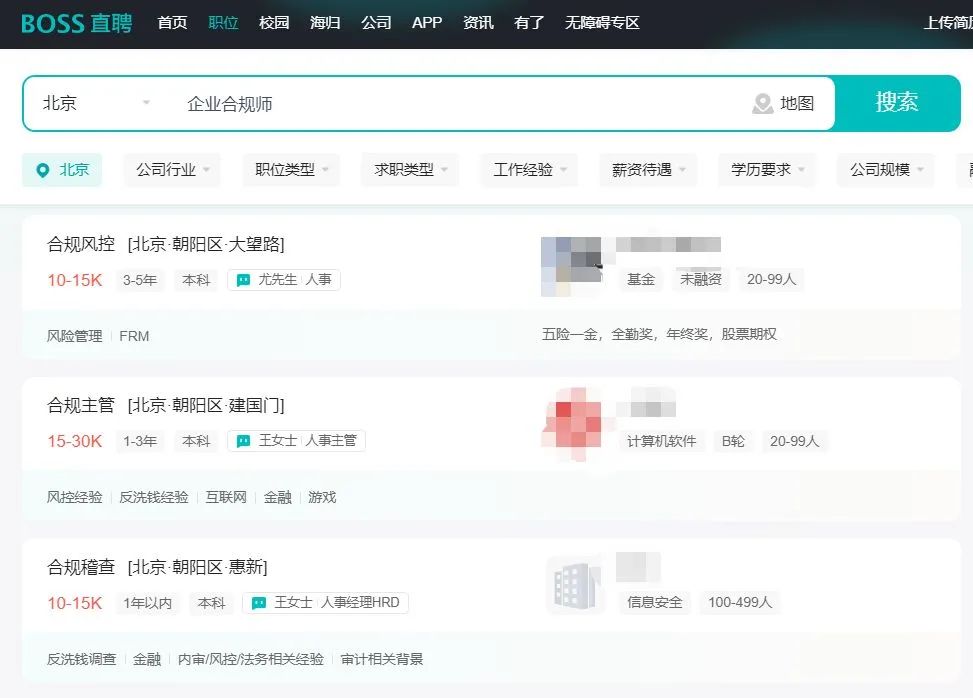The image size is (973, 698).
Task: Open 合规风控 job title link
Action: coord(81,244)
